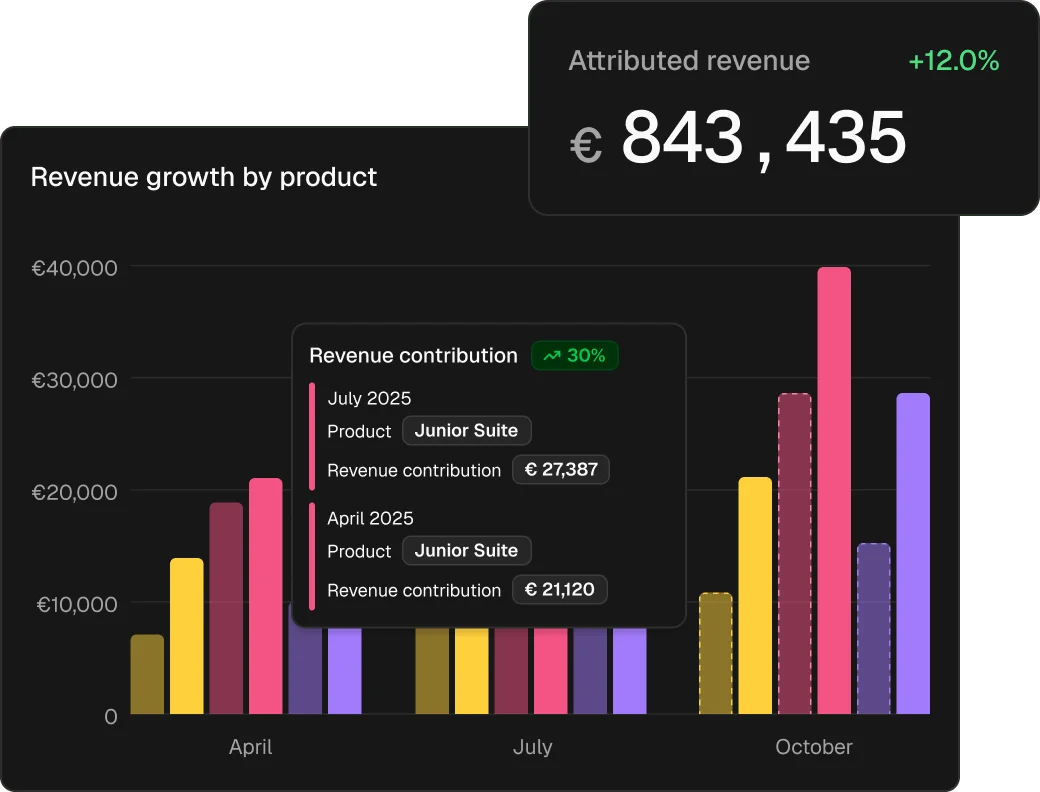The image size is (1040, 792).
Task: Select the July bright yellow bar
Action: [472, 671]
